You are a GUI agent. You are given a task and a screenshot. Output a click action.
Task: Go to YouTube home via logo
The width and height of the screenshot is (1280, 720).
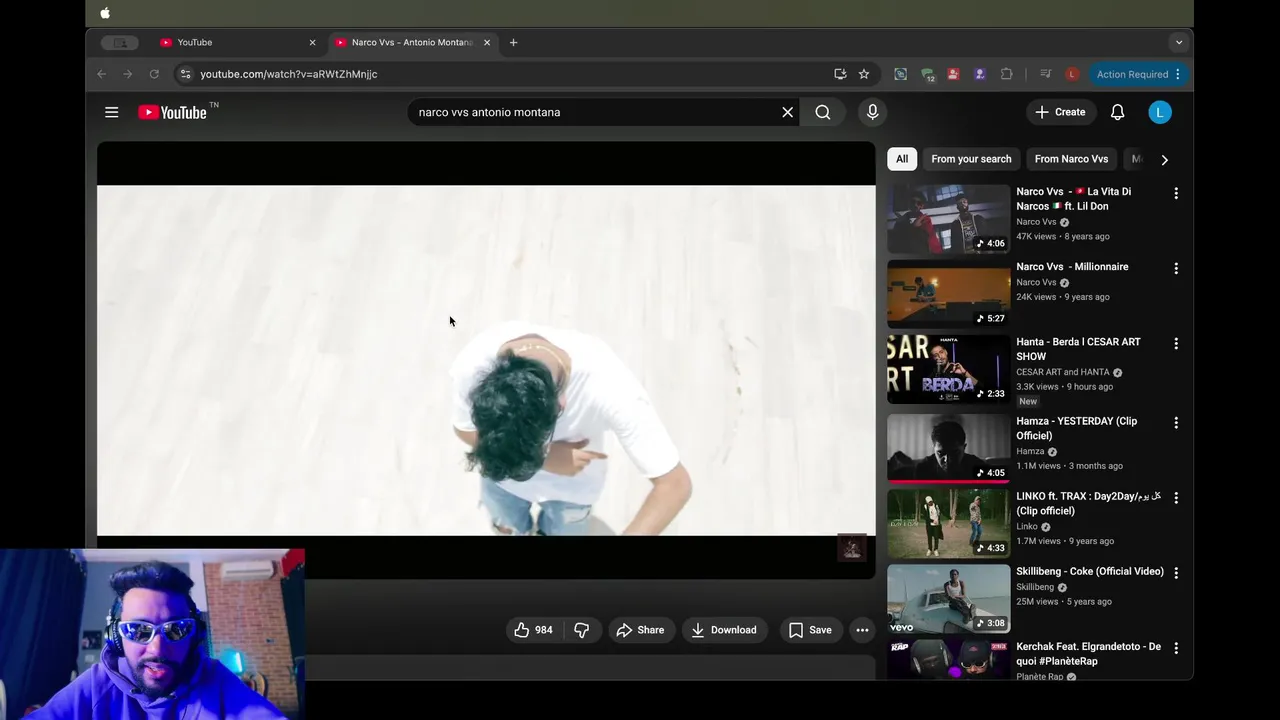pos(172,112)
